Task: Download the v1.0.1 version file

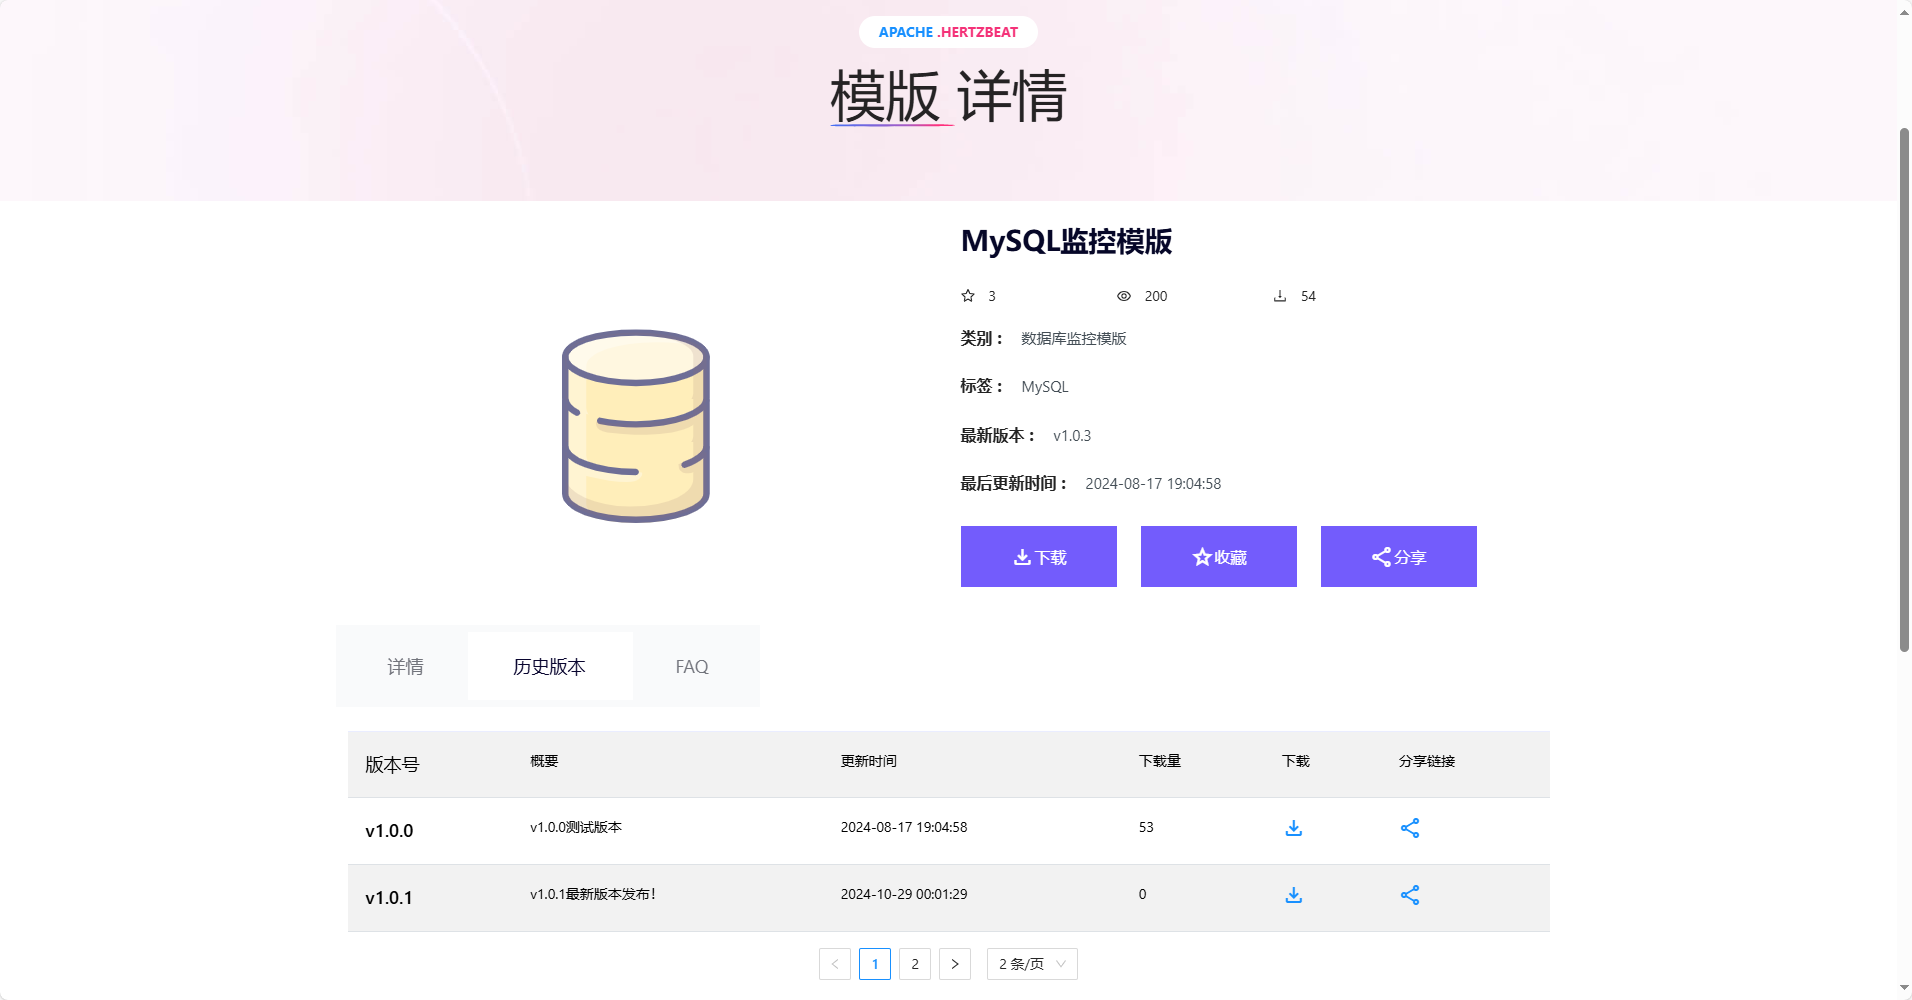Action: point(1293,895)
